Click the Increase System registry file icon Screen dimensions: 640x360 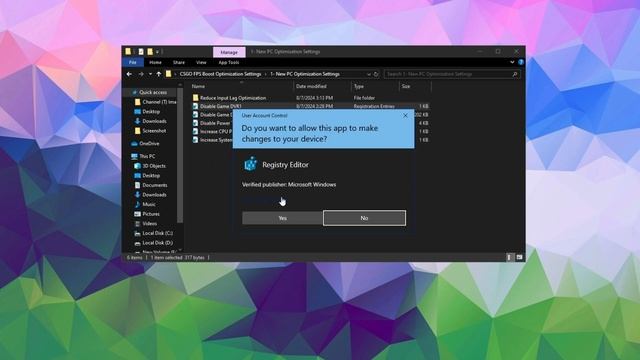pyautogui.click(x=196, y=140)
